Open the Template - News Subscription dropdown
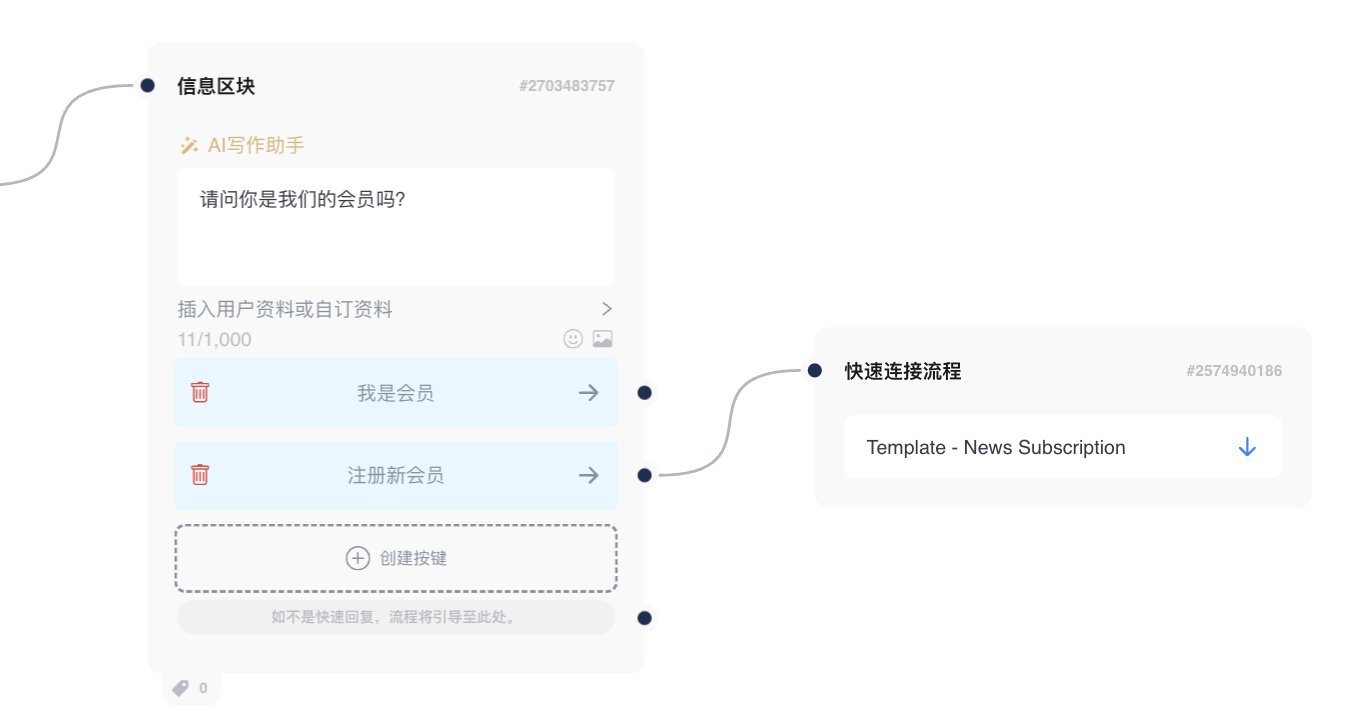This screenshot has height=728, width=1358. (1040, 447)
